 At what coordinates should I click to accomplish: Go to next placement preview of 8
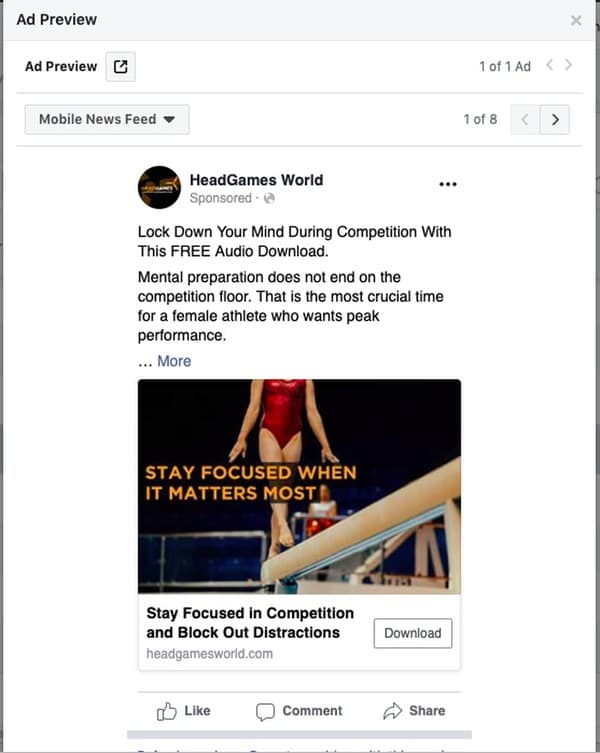[x=555, y=120]
